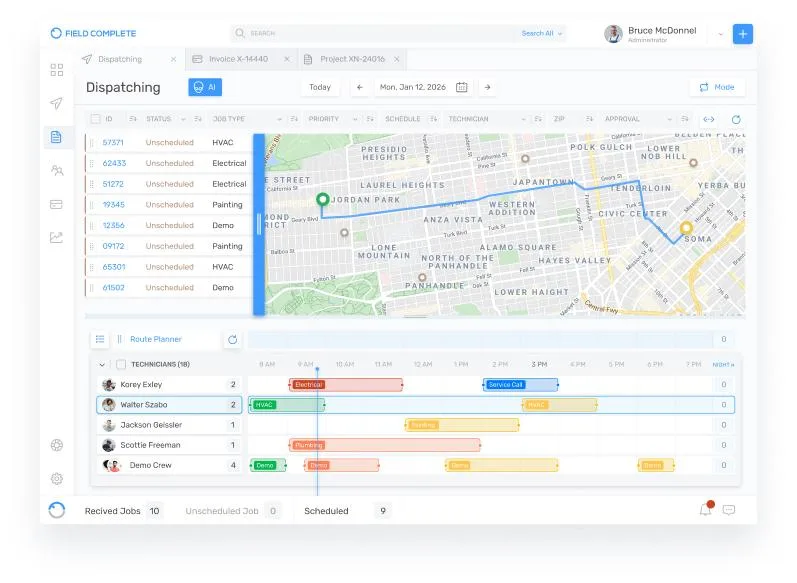Open the calendar date picker icon
Screen dimensions: 797x583
(x=462, y=87)
